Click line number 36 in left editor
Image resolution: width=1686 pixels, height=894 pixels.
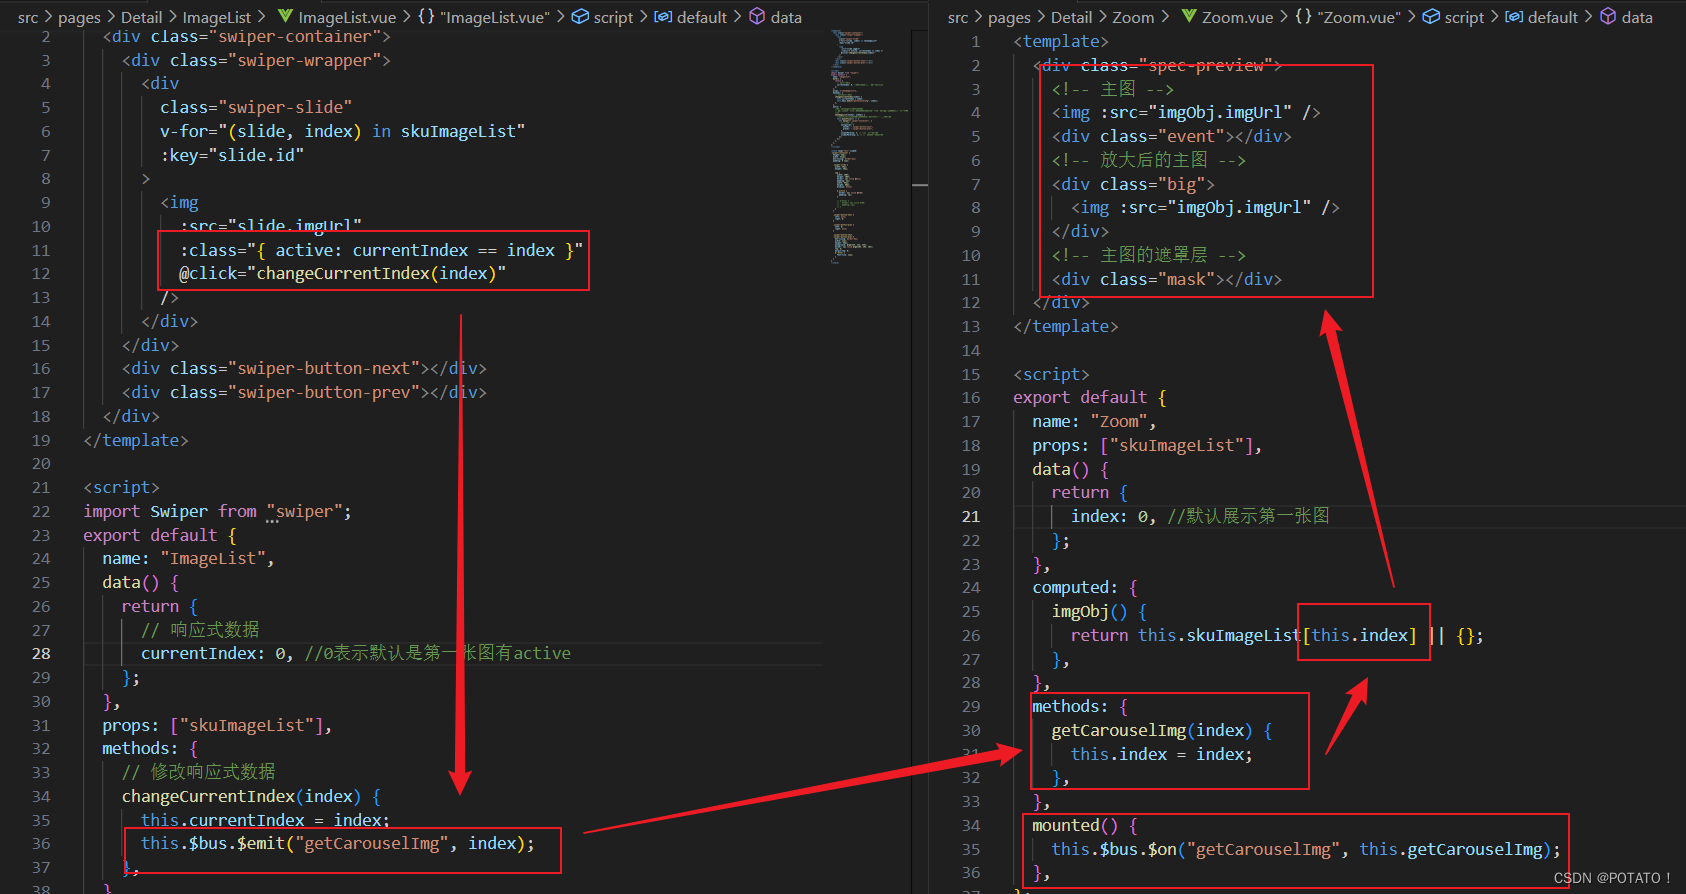[x=41, y=843]
